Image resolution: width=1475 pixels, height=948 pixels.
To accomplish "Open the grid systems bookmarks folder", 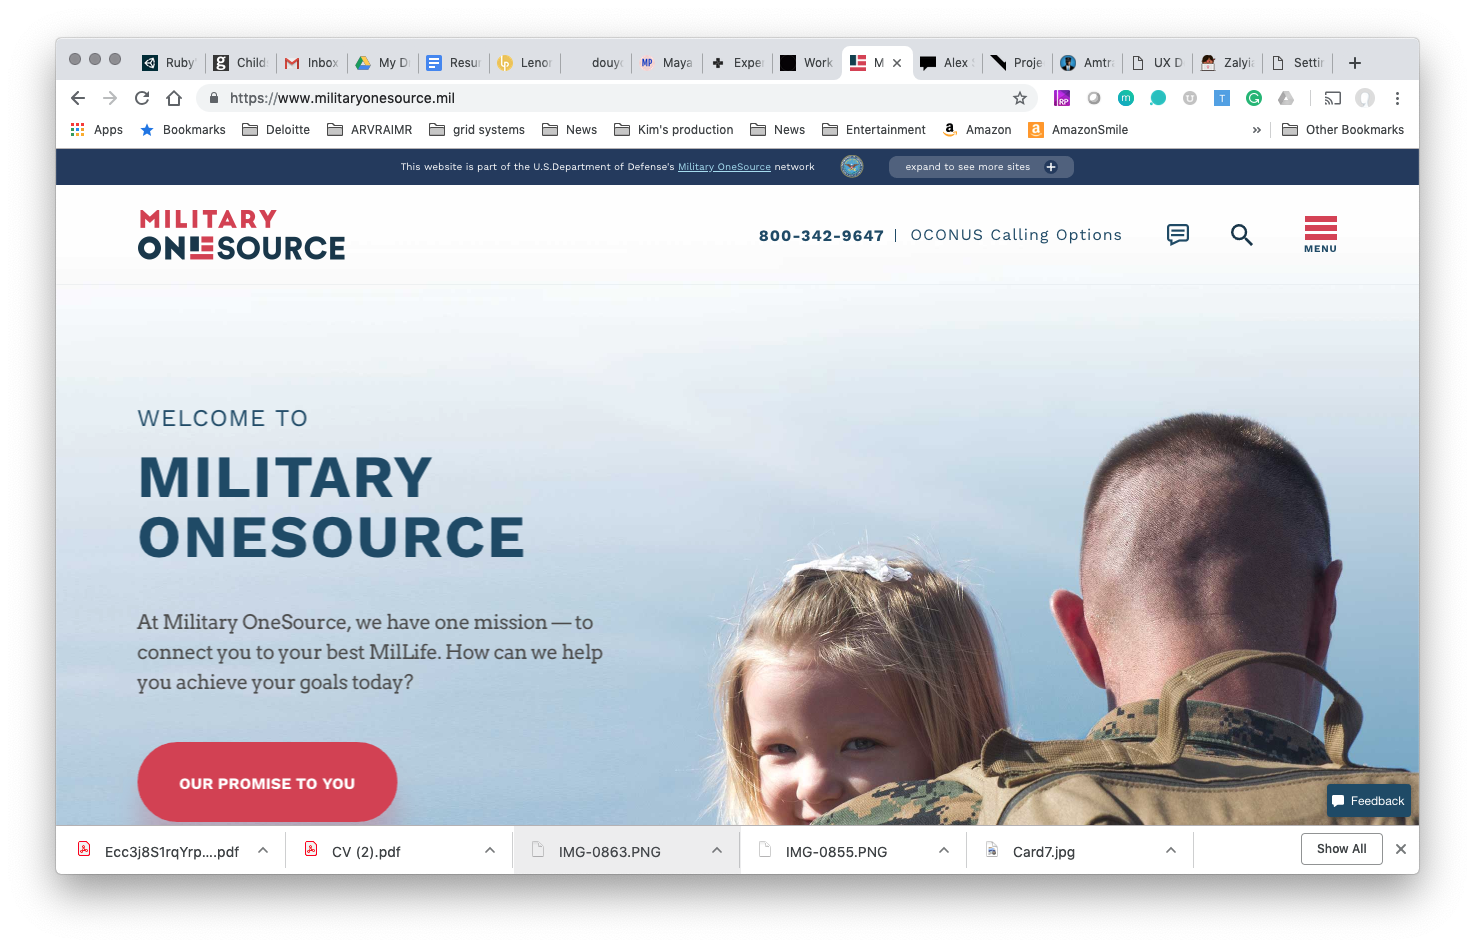I will coord(477,130).
